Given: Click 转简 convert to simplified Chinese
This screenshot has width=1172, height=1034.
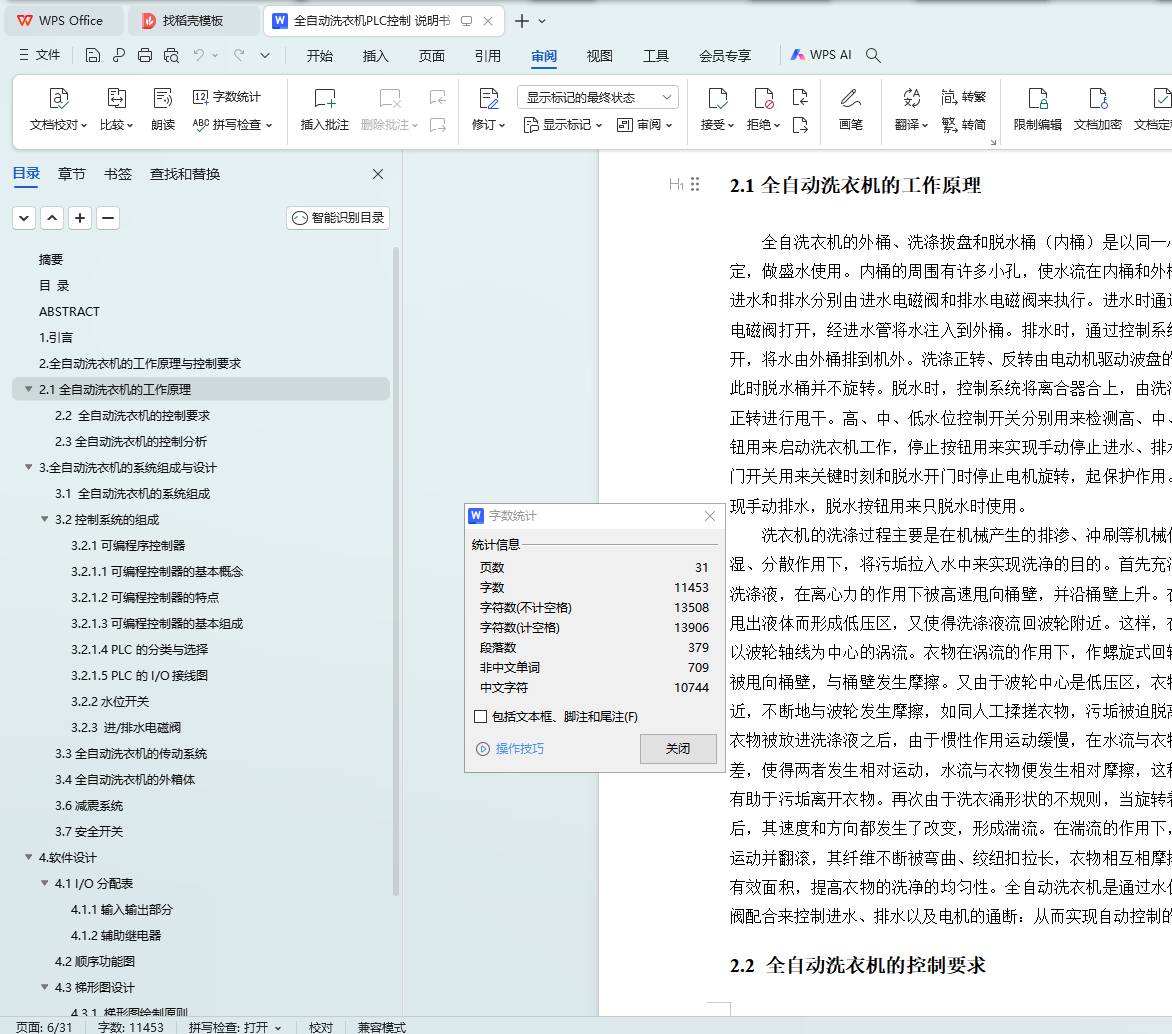Looking at the screenshot, I should (x=963, y=124).
